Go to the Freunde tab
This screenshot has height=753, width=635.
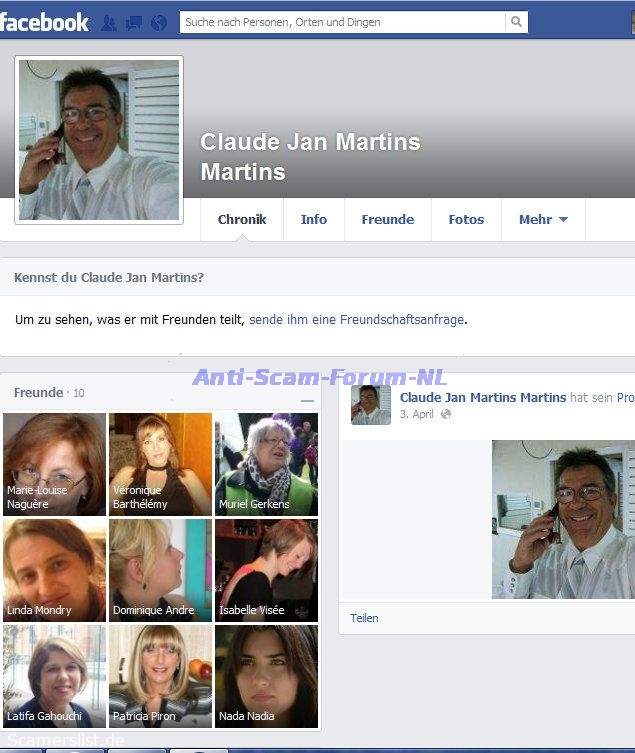click(387, 220)
